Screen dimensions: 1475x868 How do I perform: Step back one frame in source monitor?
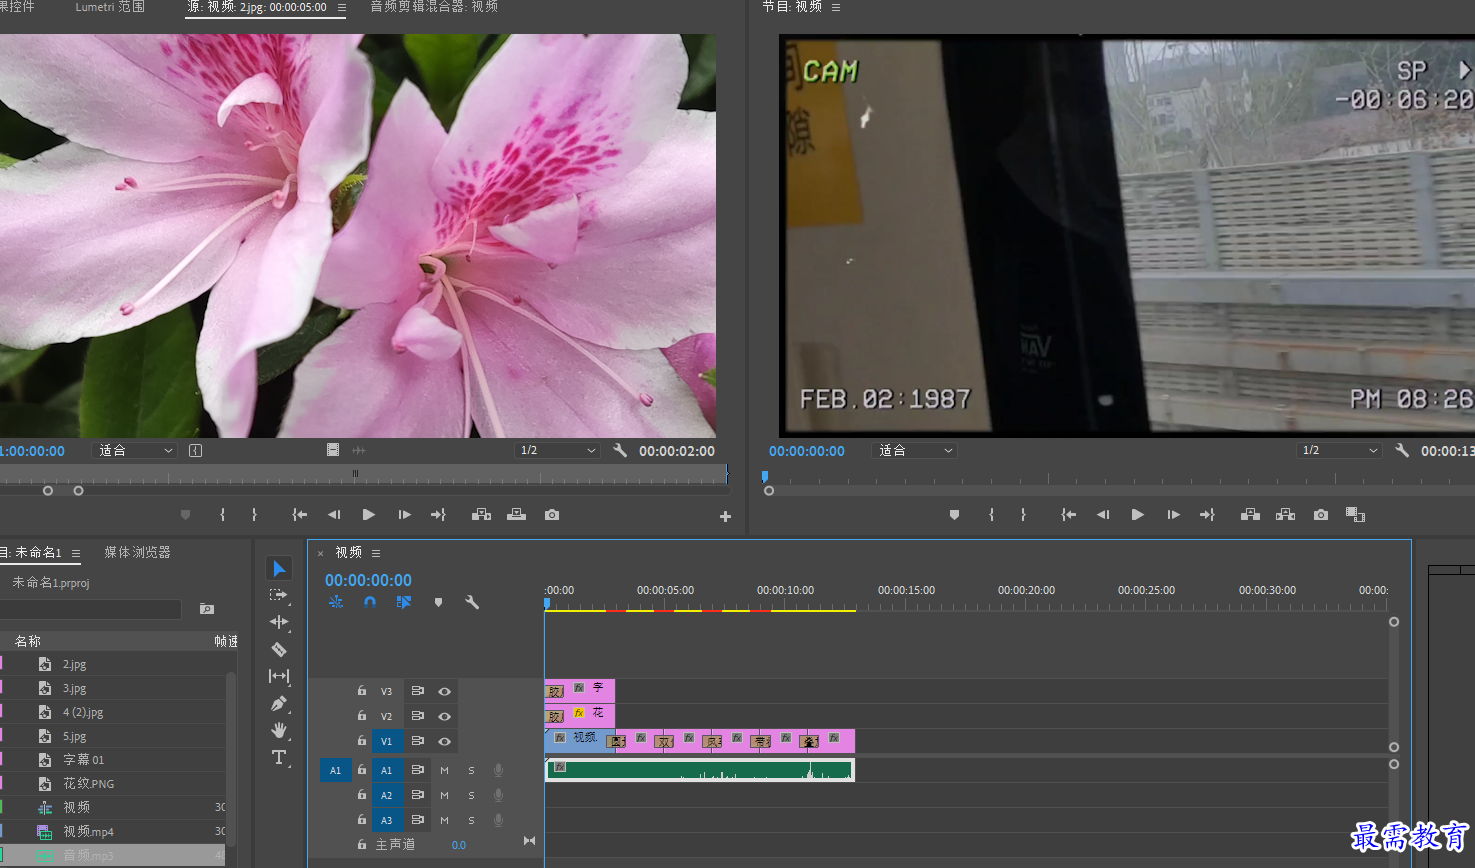(334, 515)
